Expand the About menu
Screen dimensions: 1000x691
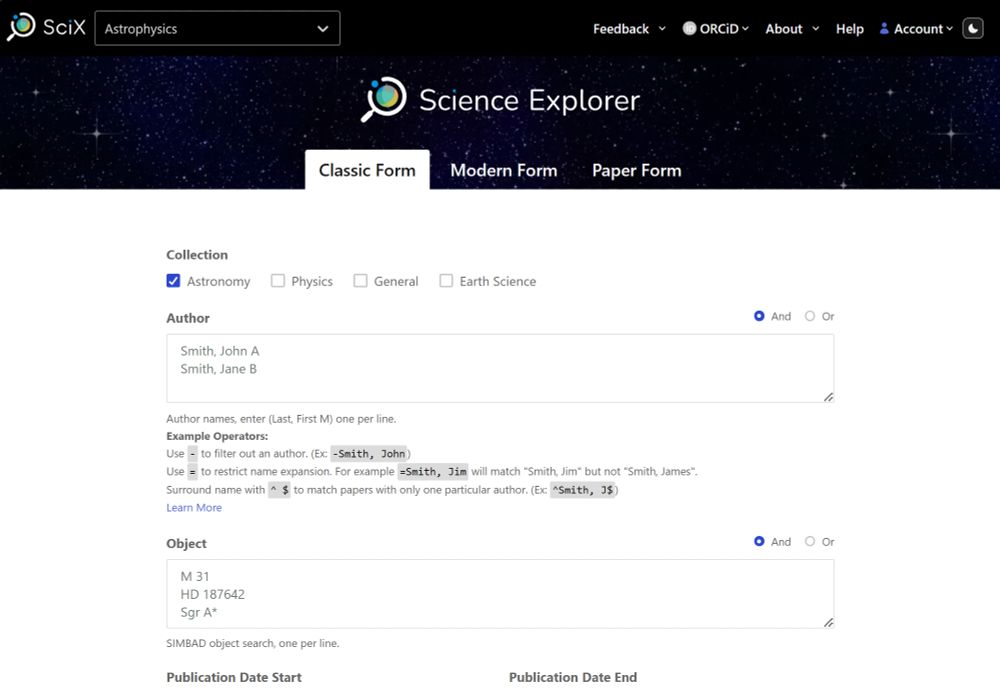[792, 29]
